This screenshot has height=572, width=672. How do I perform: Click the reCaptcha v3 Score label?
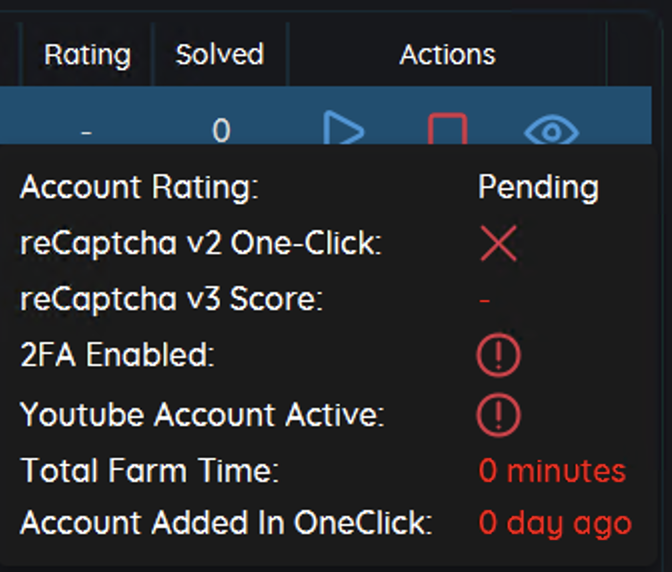pyautogui.click(x=171, y=299)
